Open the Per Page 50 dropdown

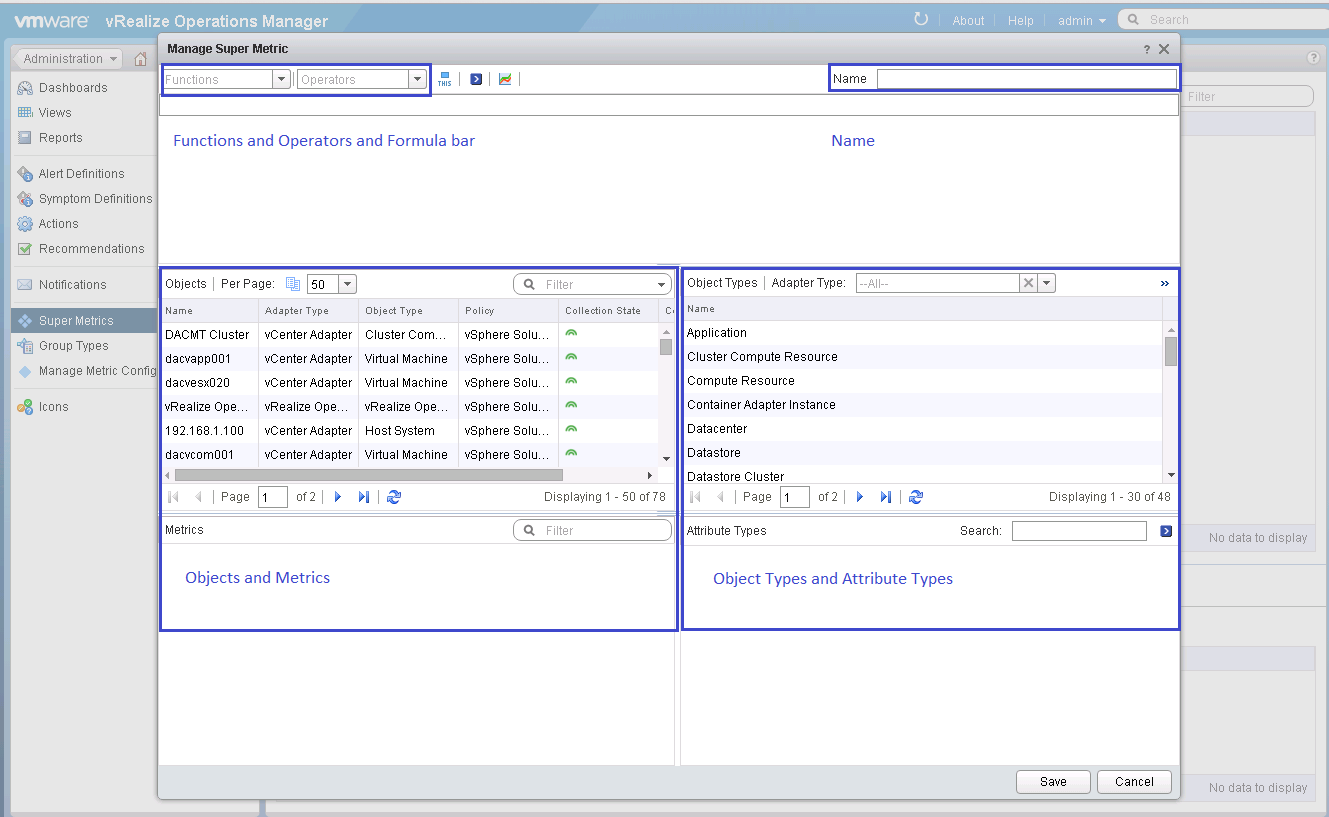click(x=347, y=284)
